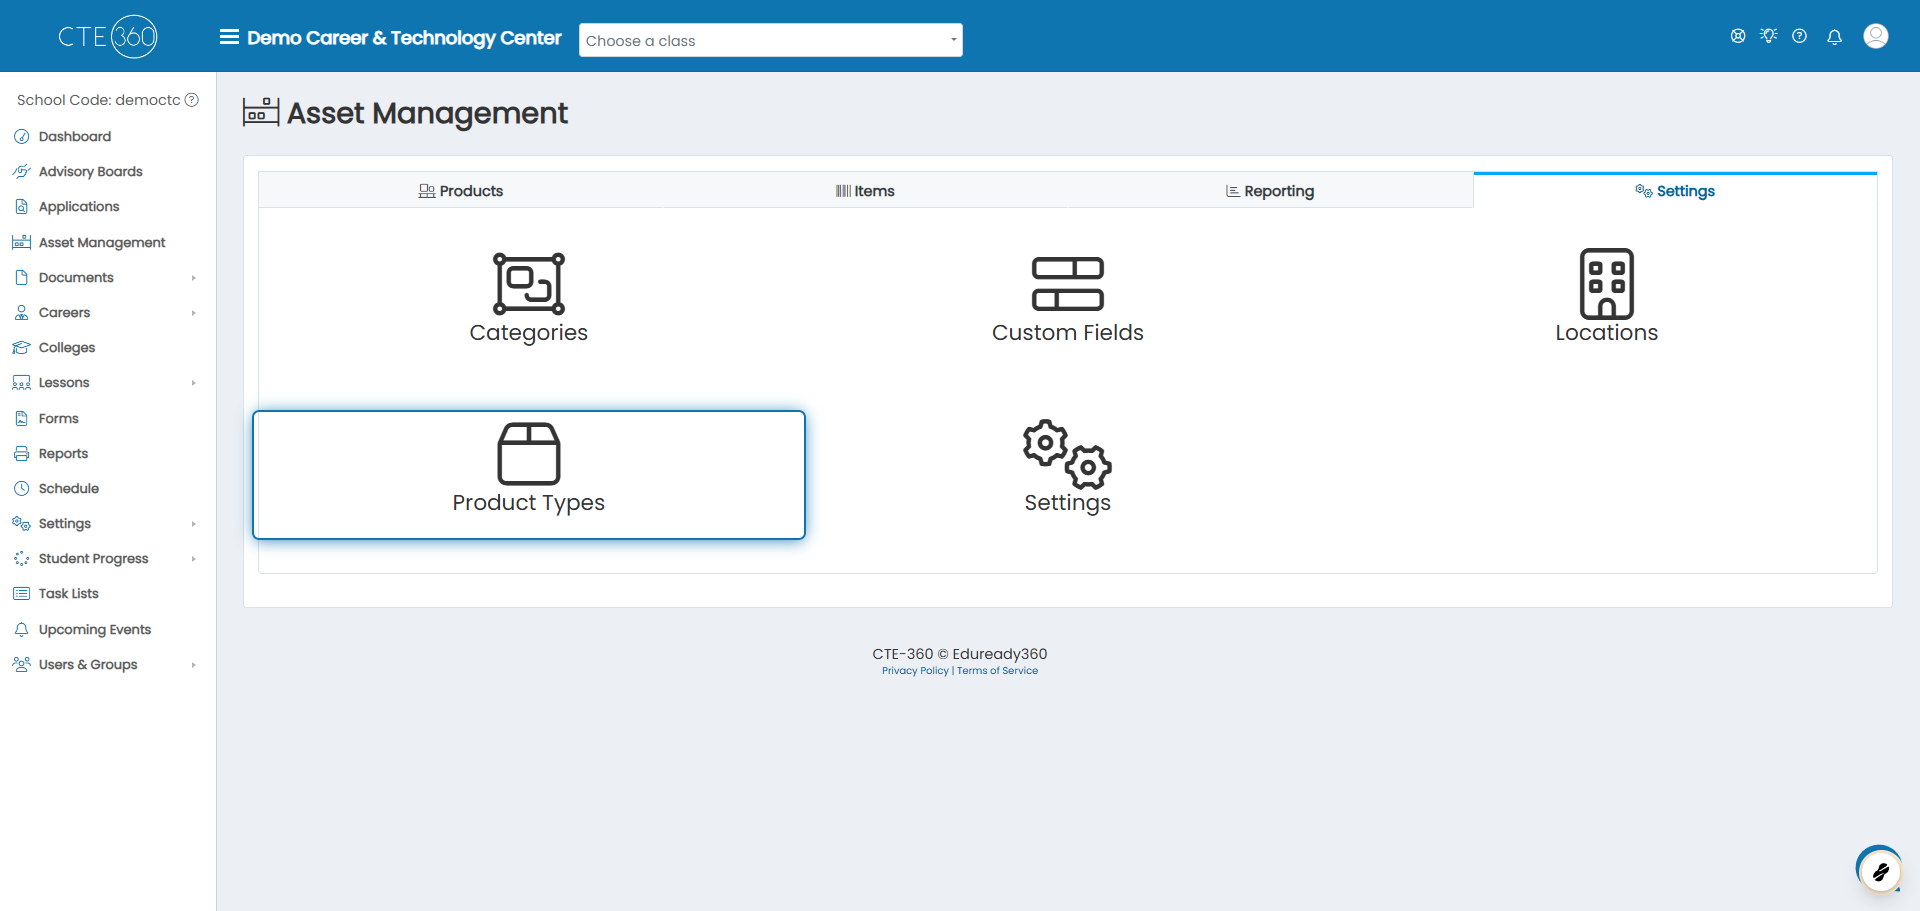Open the Privacy Policy link

(x=915, y=671)
